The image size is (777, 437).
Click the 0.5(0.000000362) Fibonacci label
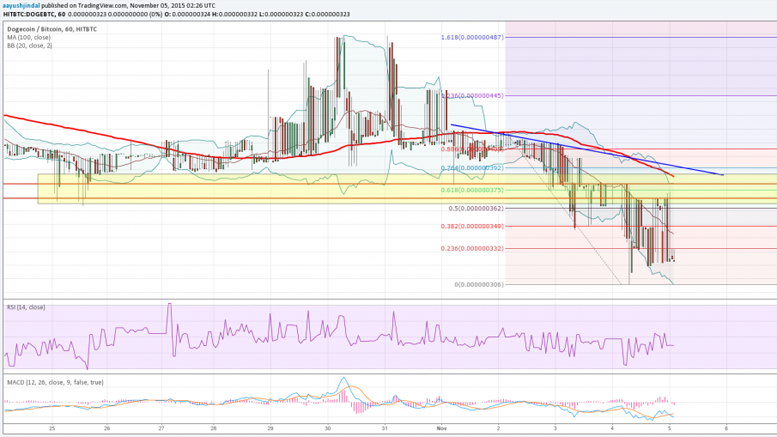point(476,209)
